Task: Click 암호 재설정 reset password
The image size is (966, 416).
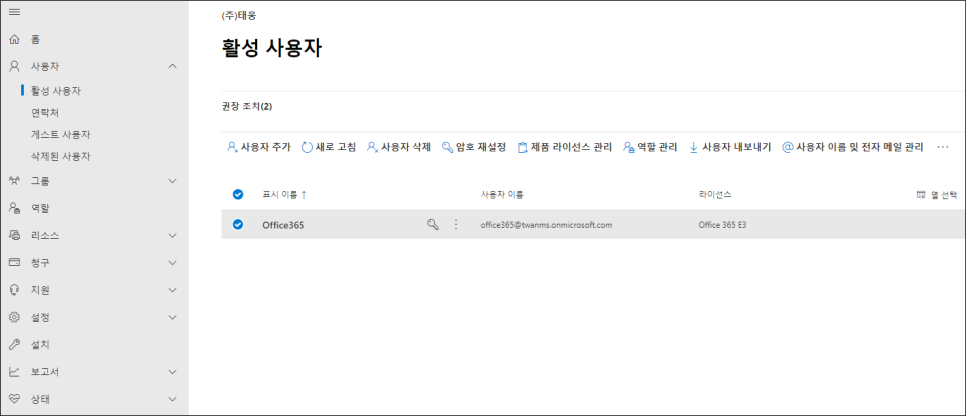Action: pyautogui.click(x=474, y=147)
